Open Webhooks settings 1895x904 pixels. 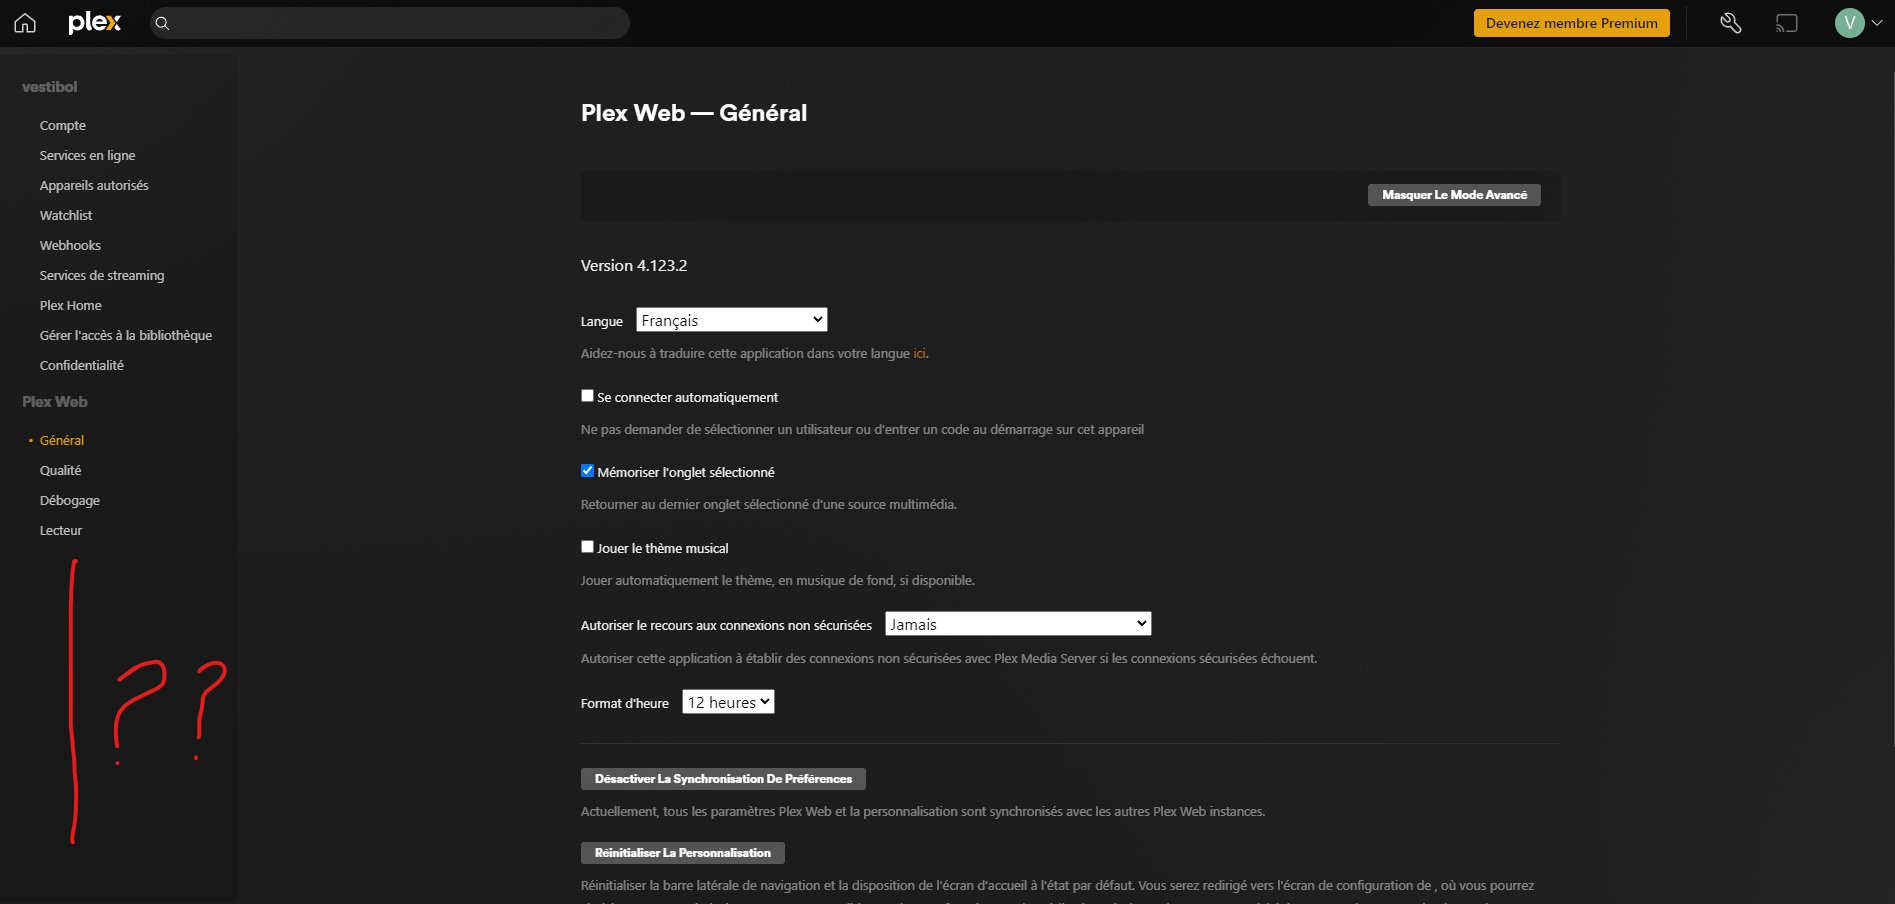pyautogui.click(x=70, y=245)
